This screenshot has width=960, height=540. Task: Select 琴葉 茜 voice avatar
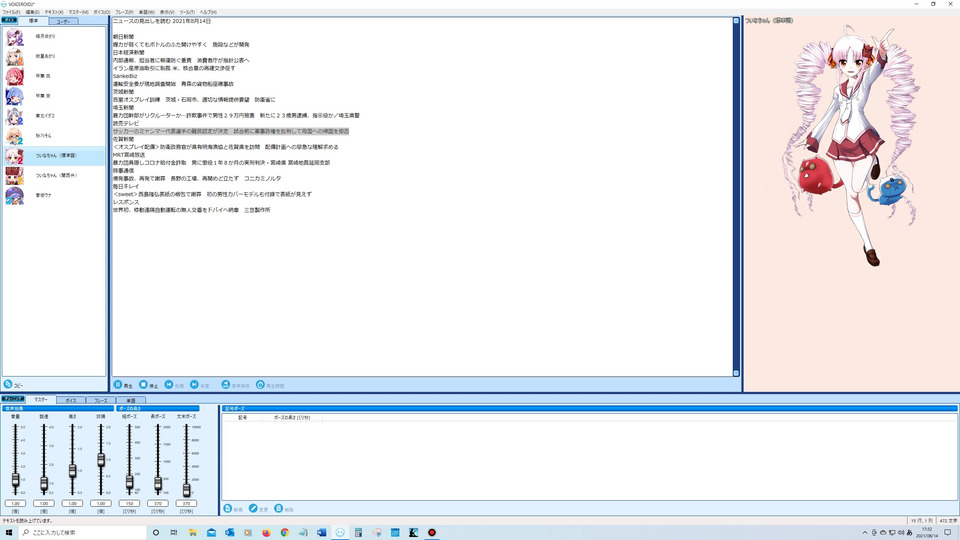pos(14,77)
